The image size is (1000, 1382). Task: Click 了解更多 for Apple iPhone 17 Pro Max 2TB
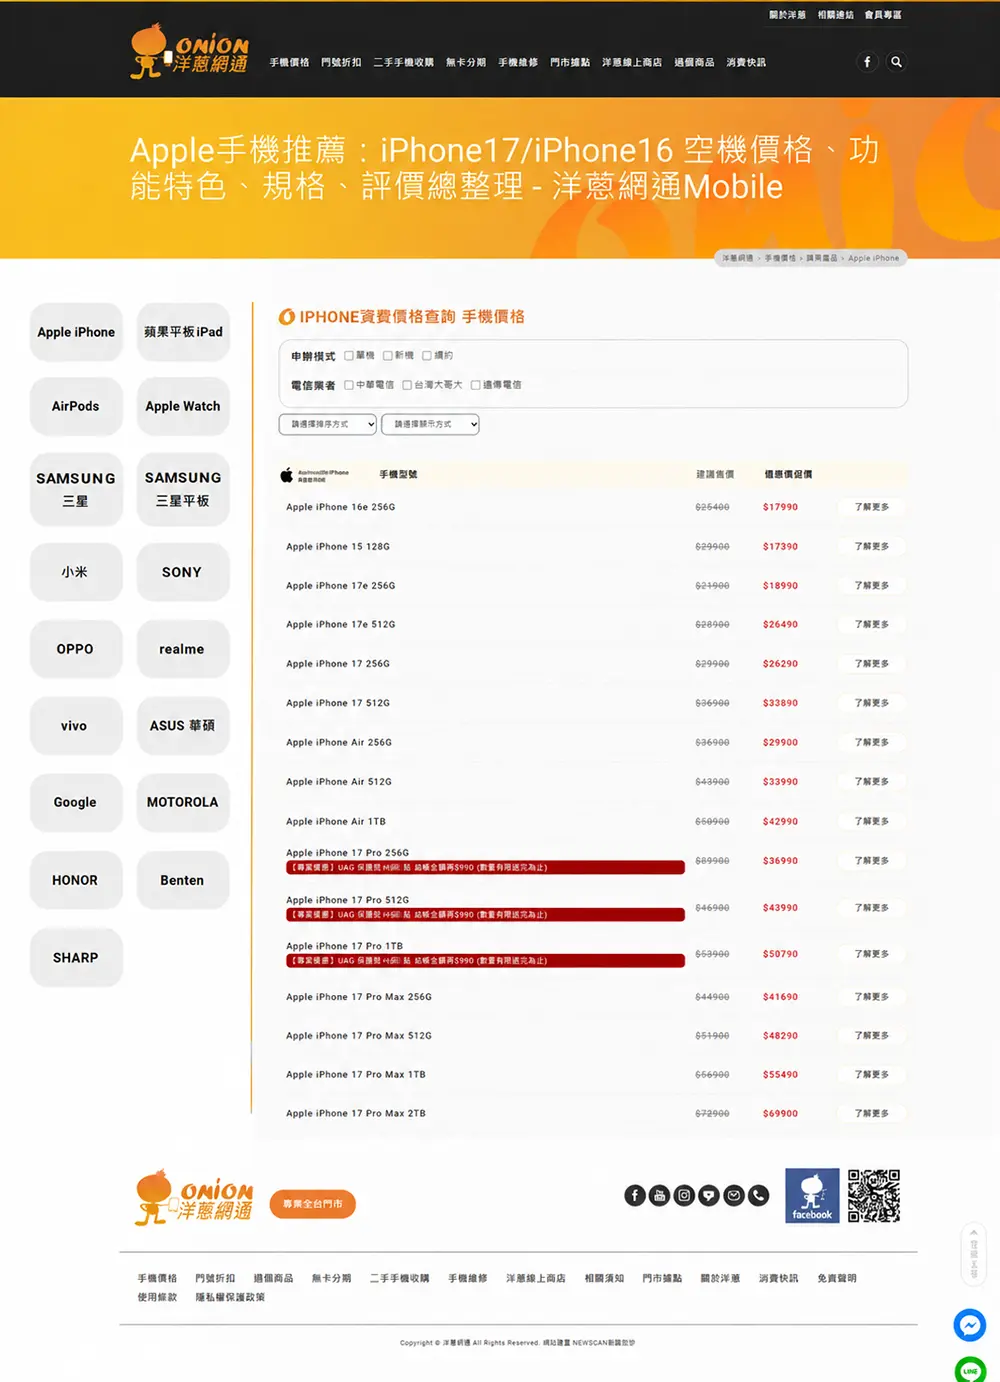coord(871,1113)
